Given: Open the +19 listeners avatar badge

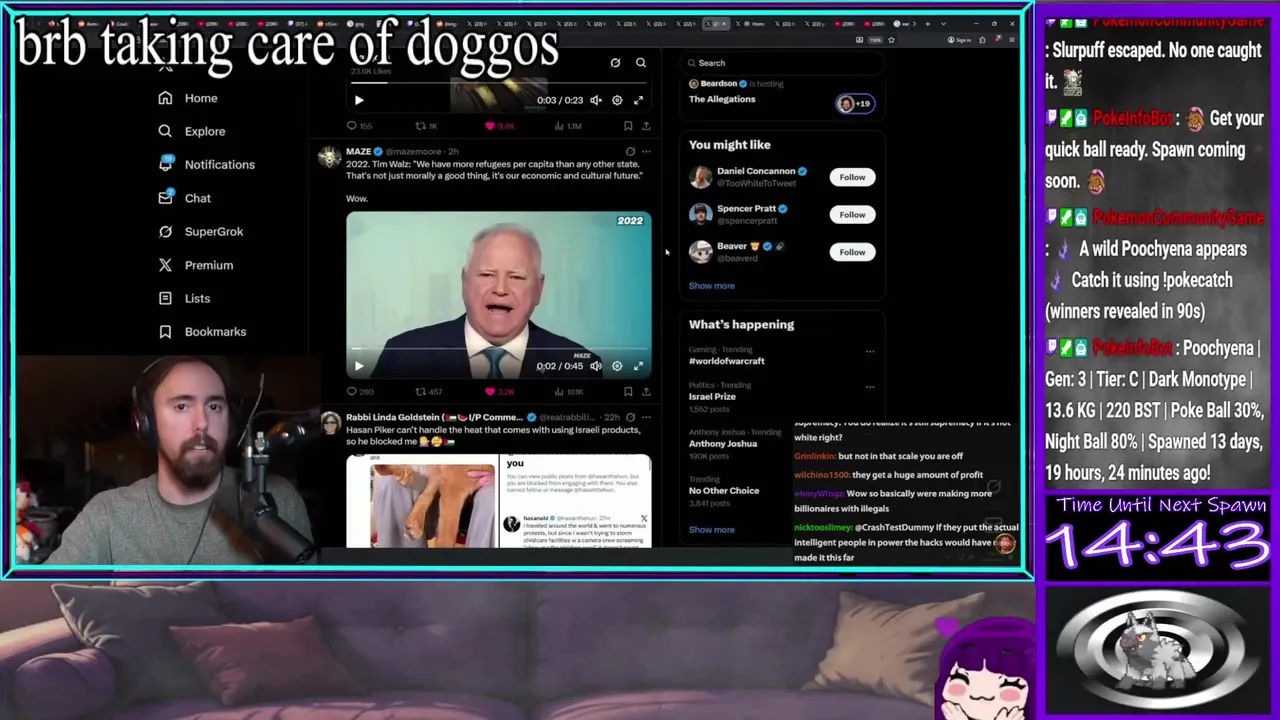Looking at the screenshot, I should pos(855,103).
